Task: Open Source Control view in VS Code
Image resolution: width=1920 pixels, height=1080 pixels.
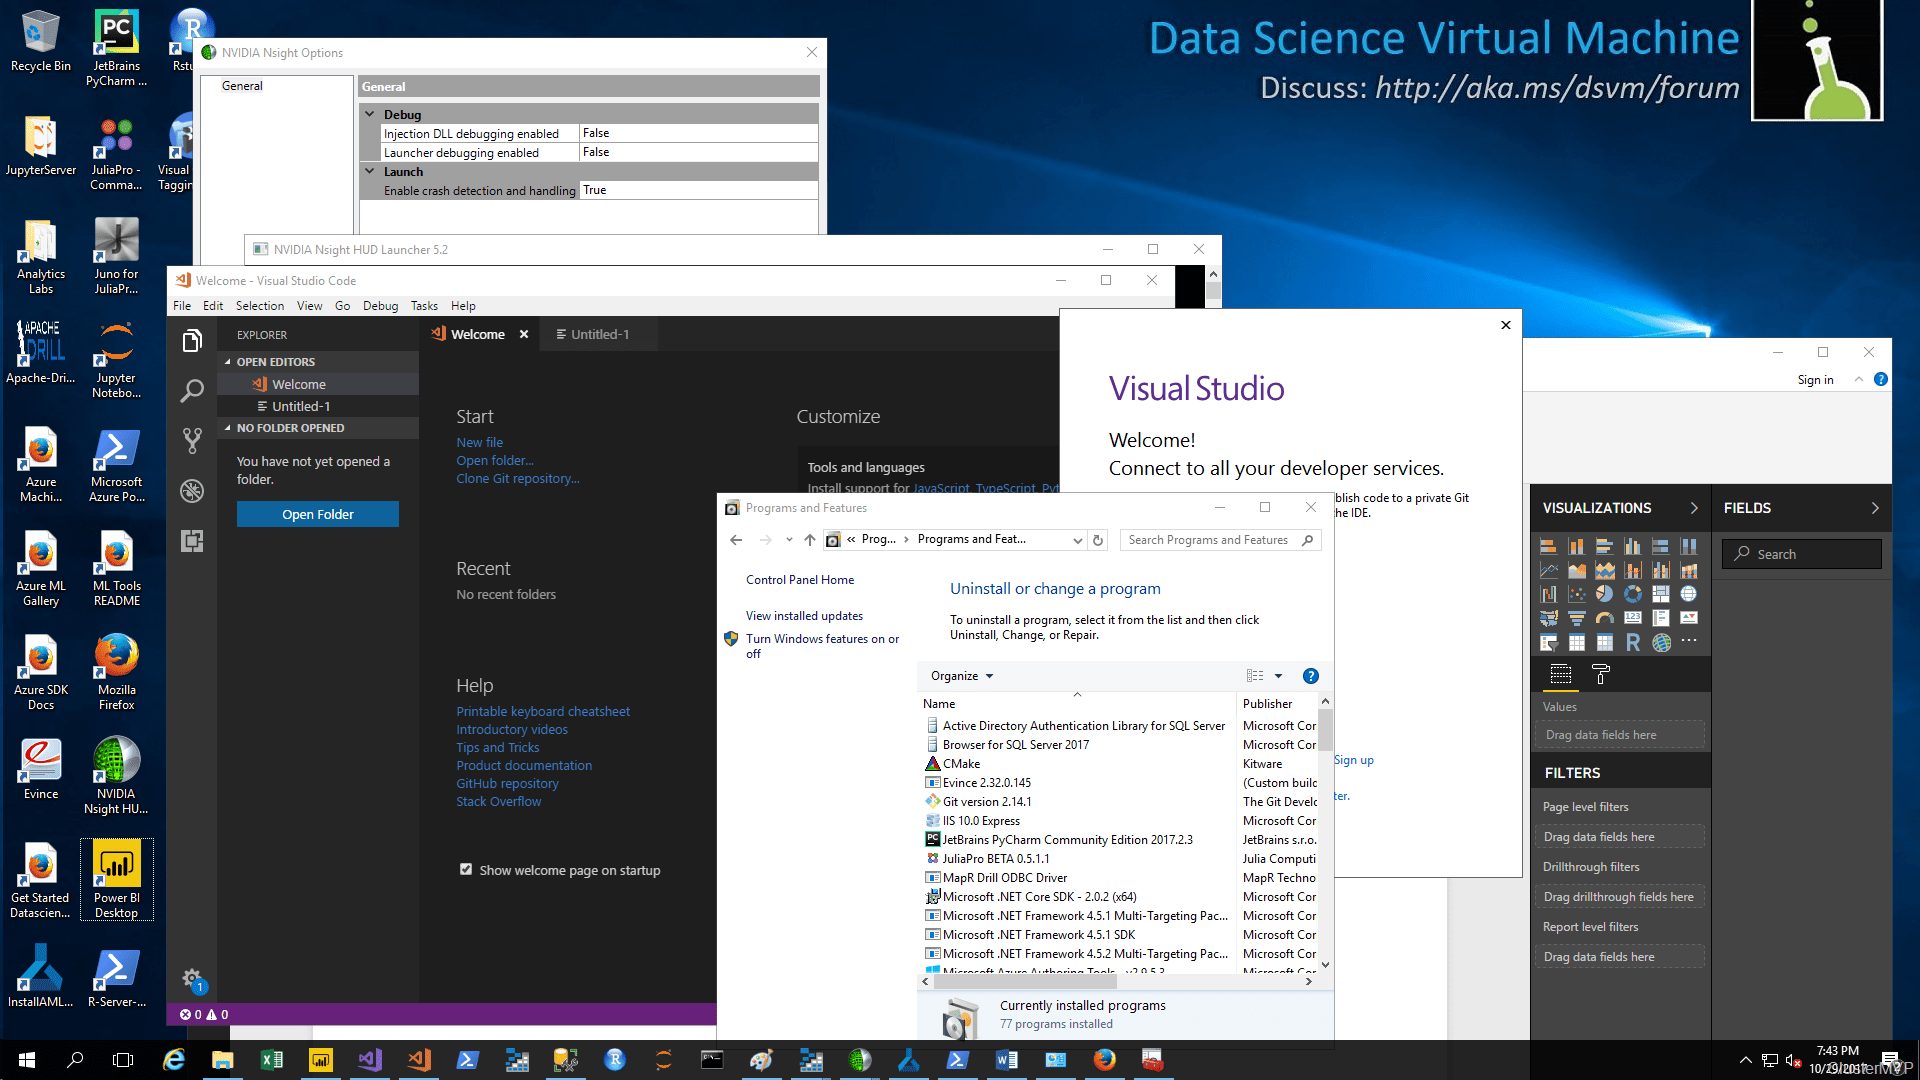Action: 192,441
